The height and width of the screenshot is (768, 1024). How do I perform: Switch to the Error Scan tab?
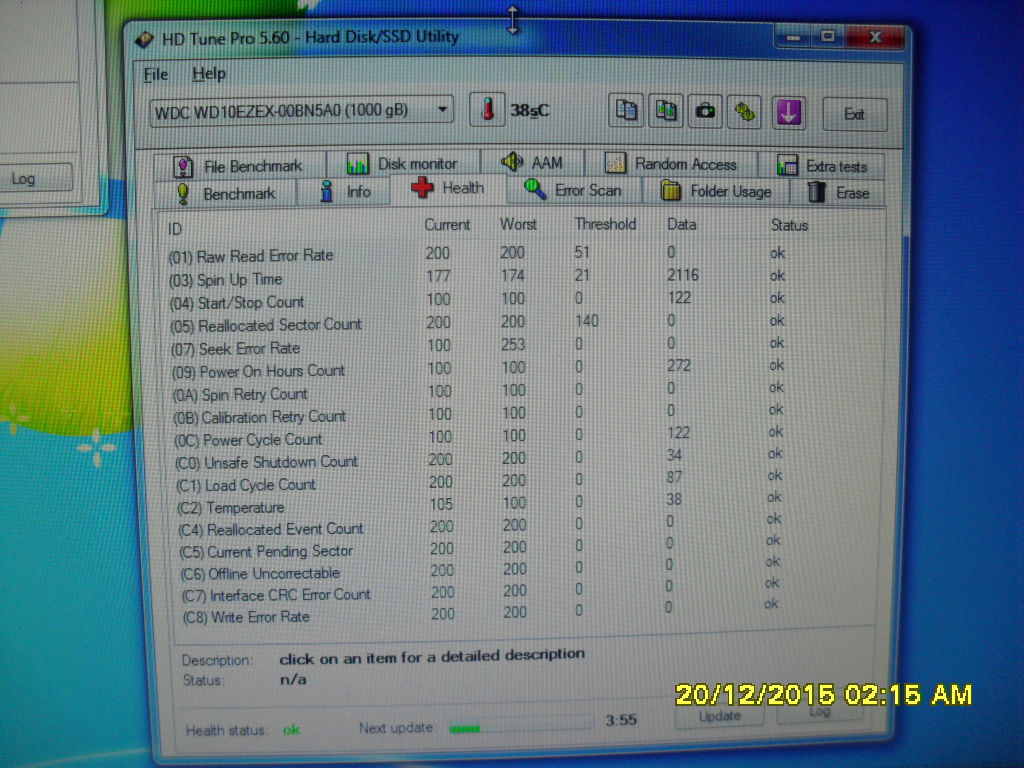tap(573, 190)
